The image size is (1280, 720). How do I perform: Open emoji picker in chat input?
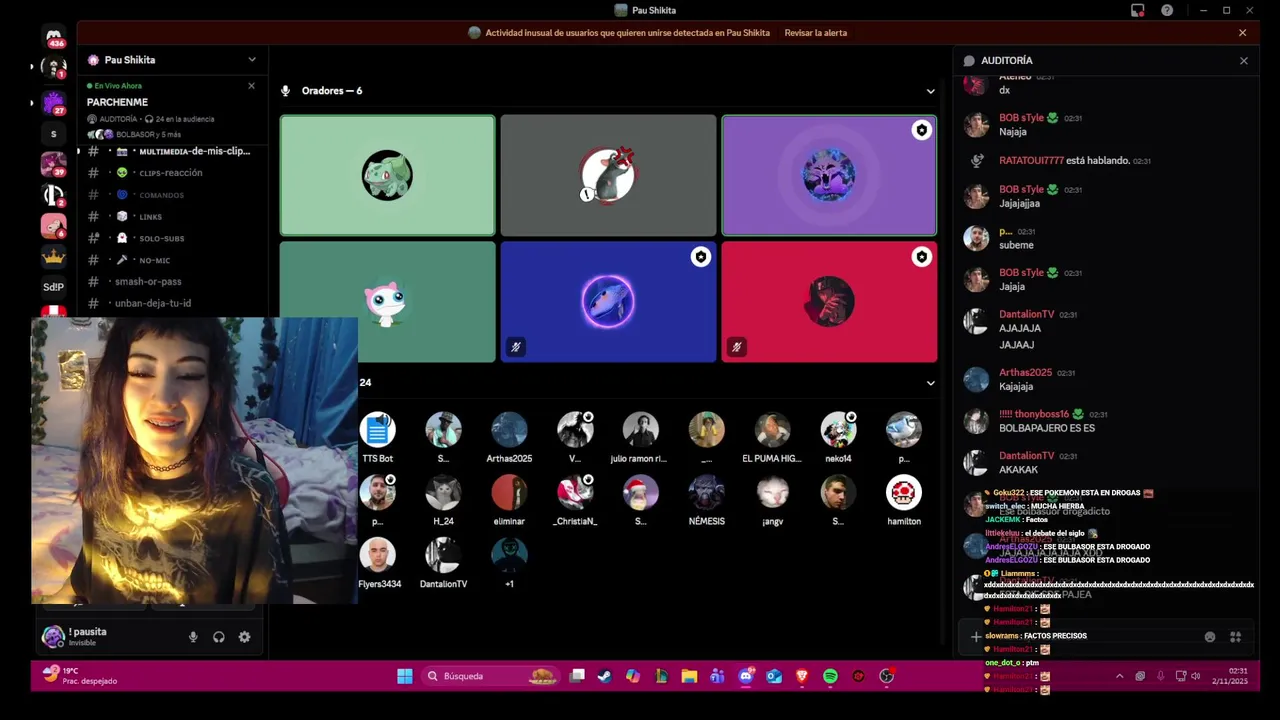coord(1210,637)
